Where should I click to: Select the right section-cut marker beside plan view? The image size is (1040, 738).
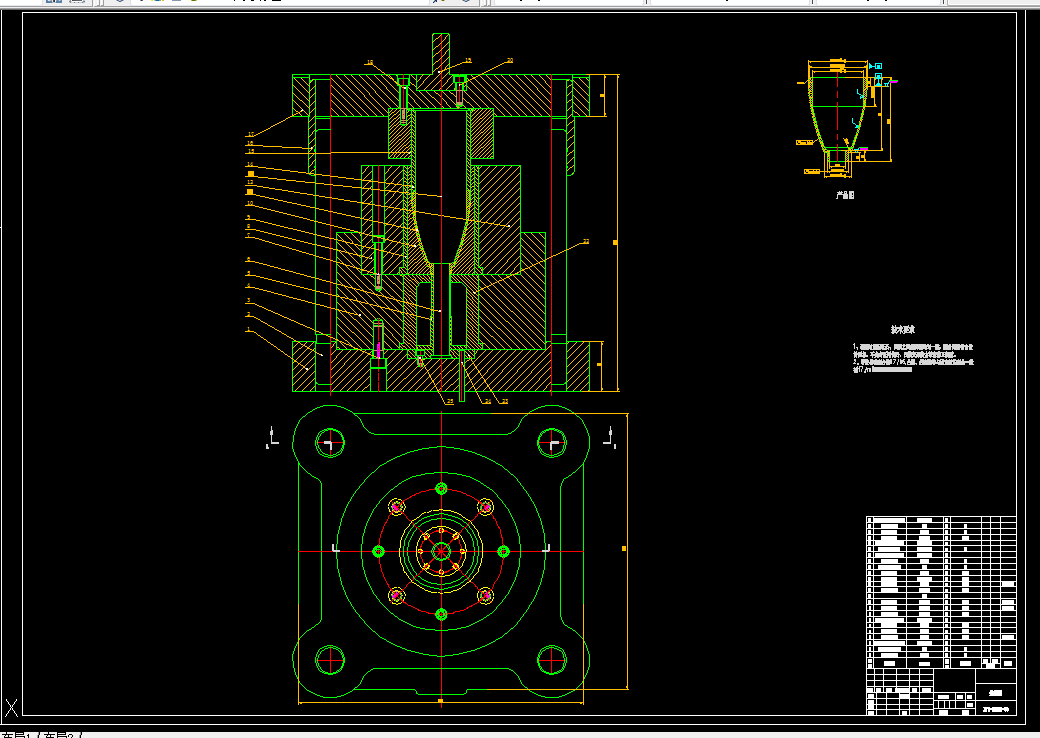[610, 438]
